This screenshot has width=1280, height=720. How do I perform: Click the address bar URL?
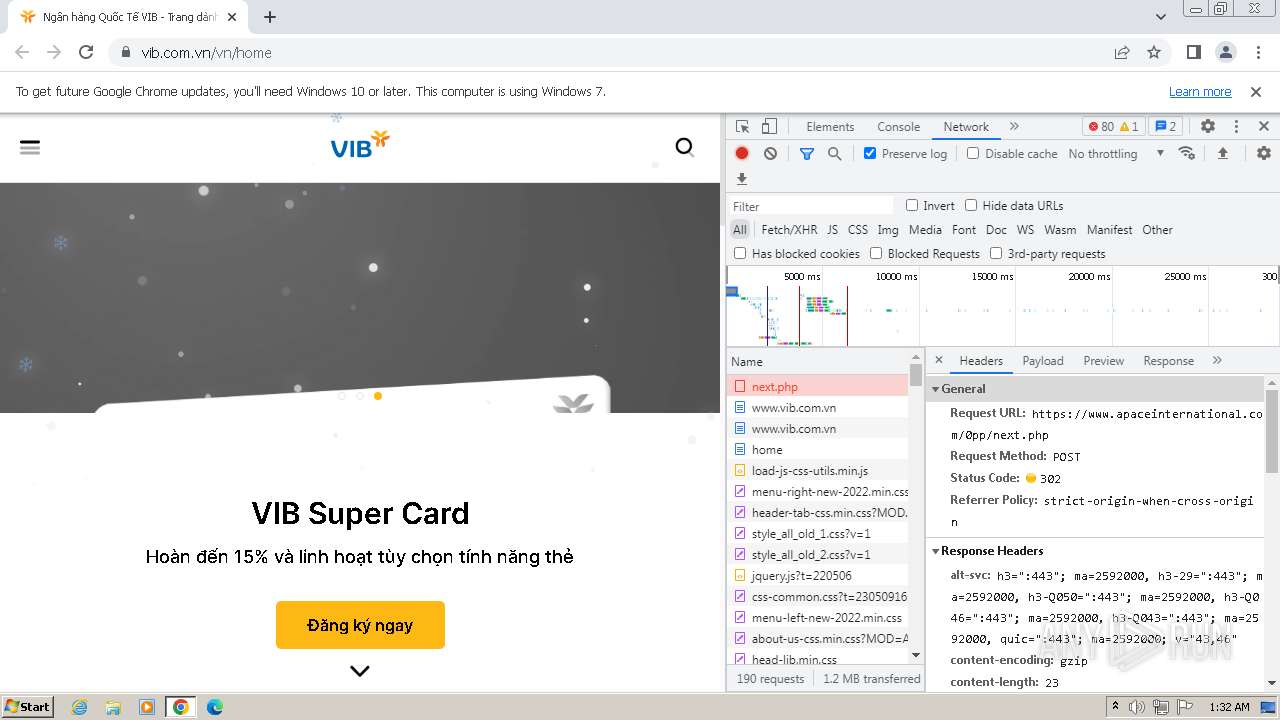coord(207,52)
